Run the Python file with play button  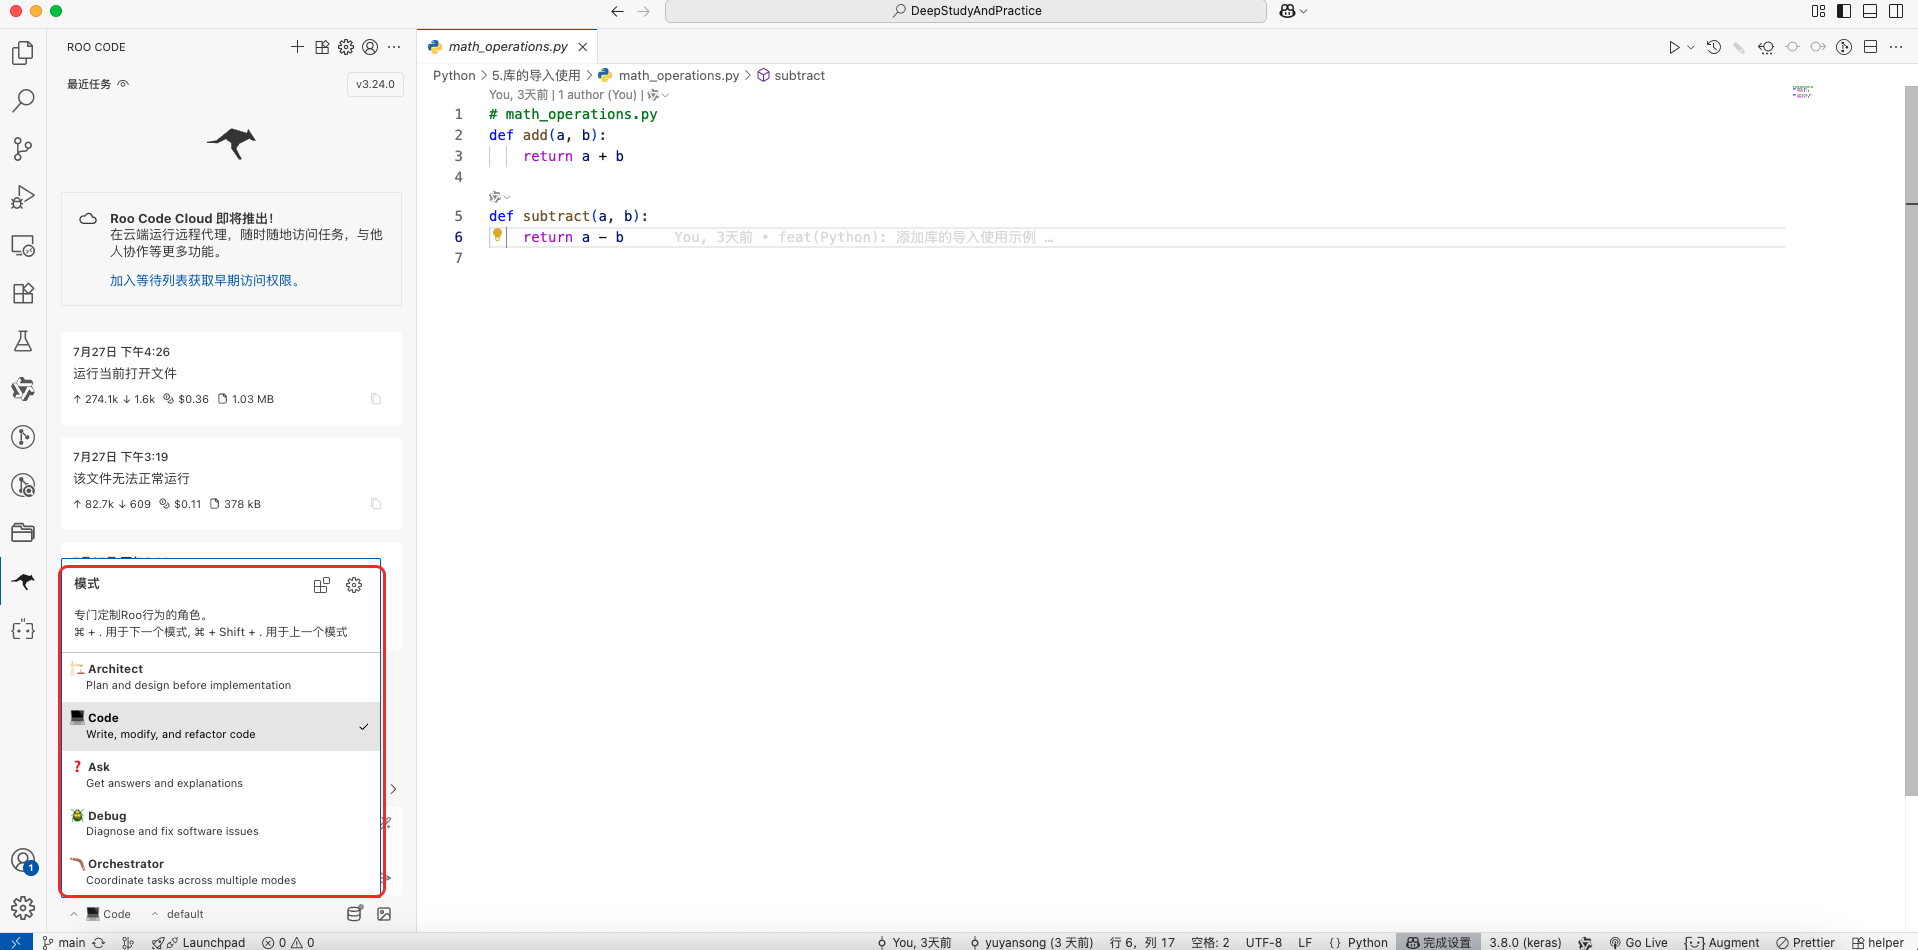[x=1674, y=47]
